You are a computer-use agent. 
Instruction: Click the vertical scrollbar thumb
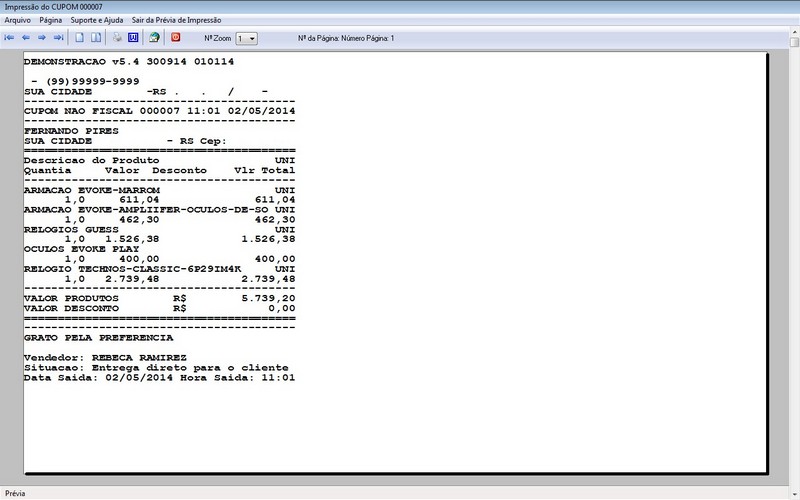794,42
